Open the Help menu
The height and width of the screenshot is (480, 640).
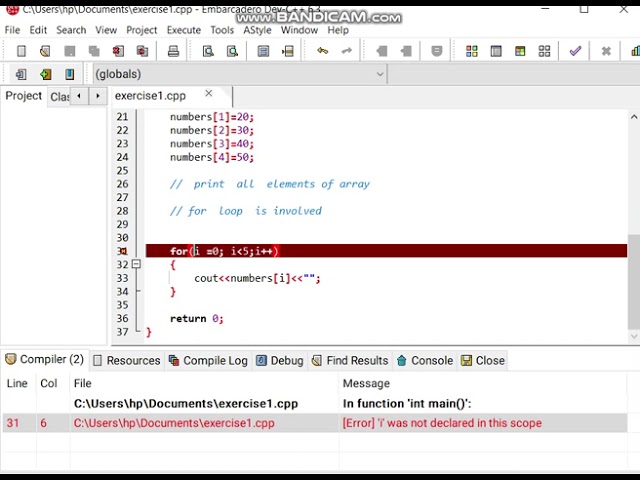(338, 30)
